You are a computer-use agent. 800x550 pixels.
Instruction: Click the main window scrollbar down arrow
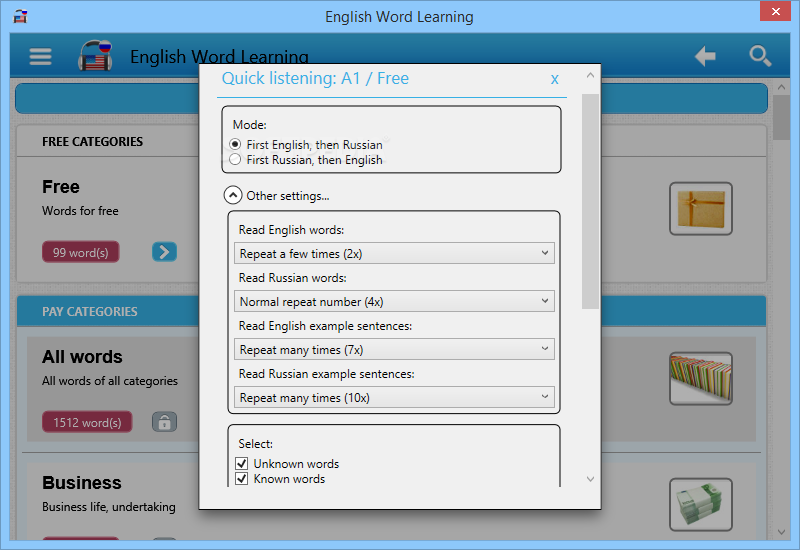coord(781,532)
